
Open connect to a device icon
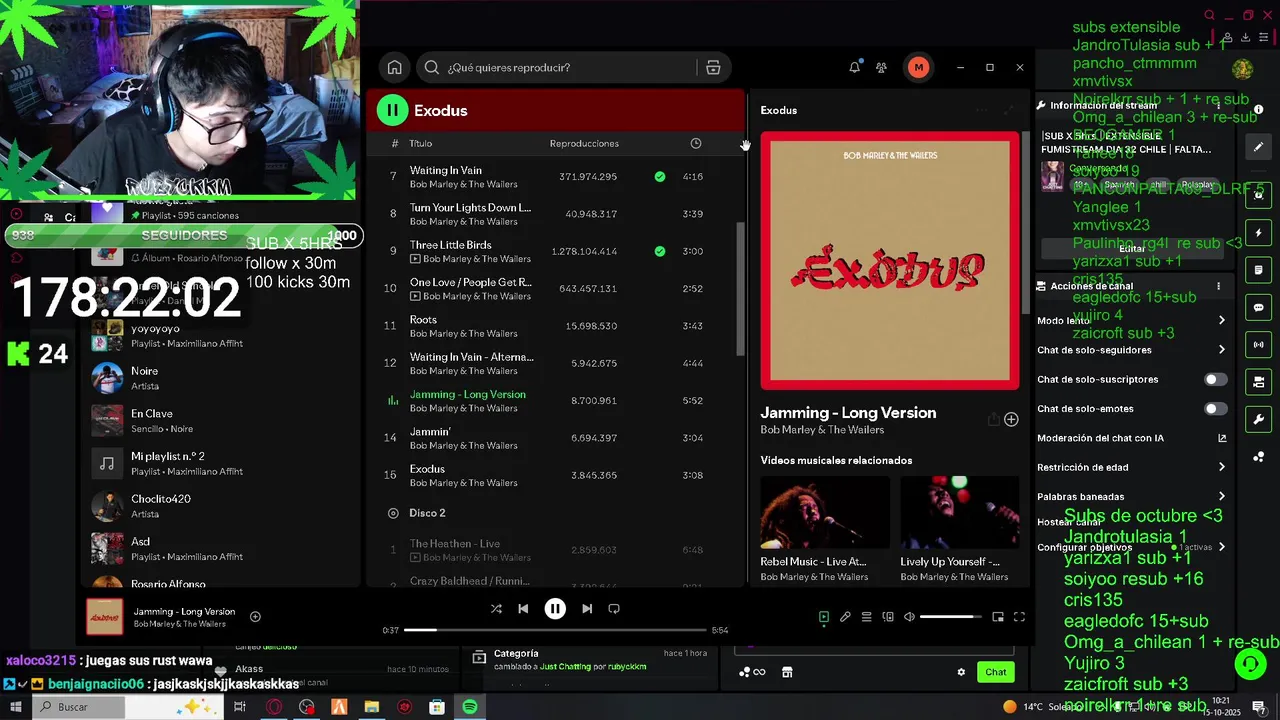pos(888,617)
